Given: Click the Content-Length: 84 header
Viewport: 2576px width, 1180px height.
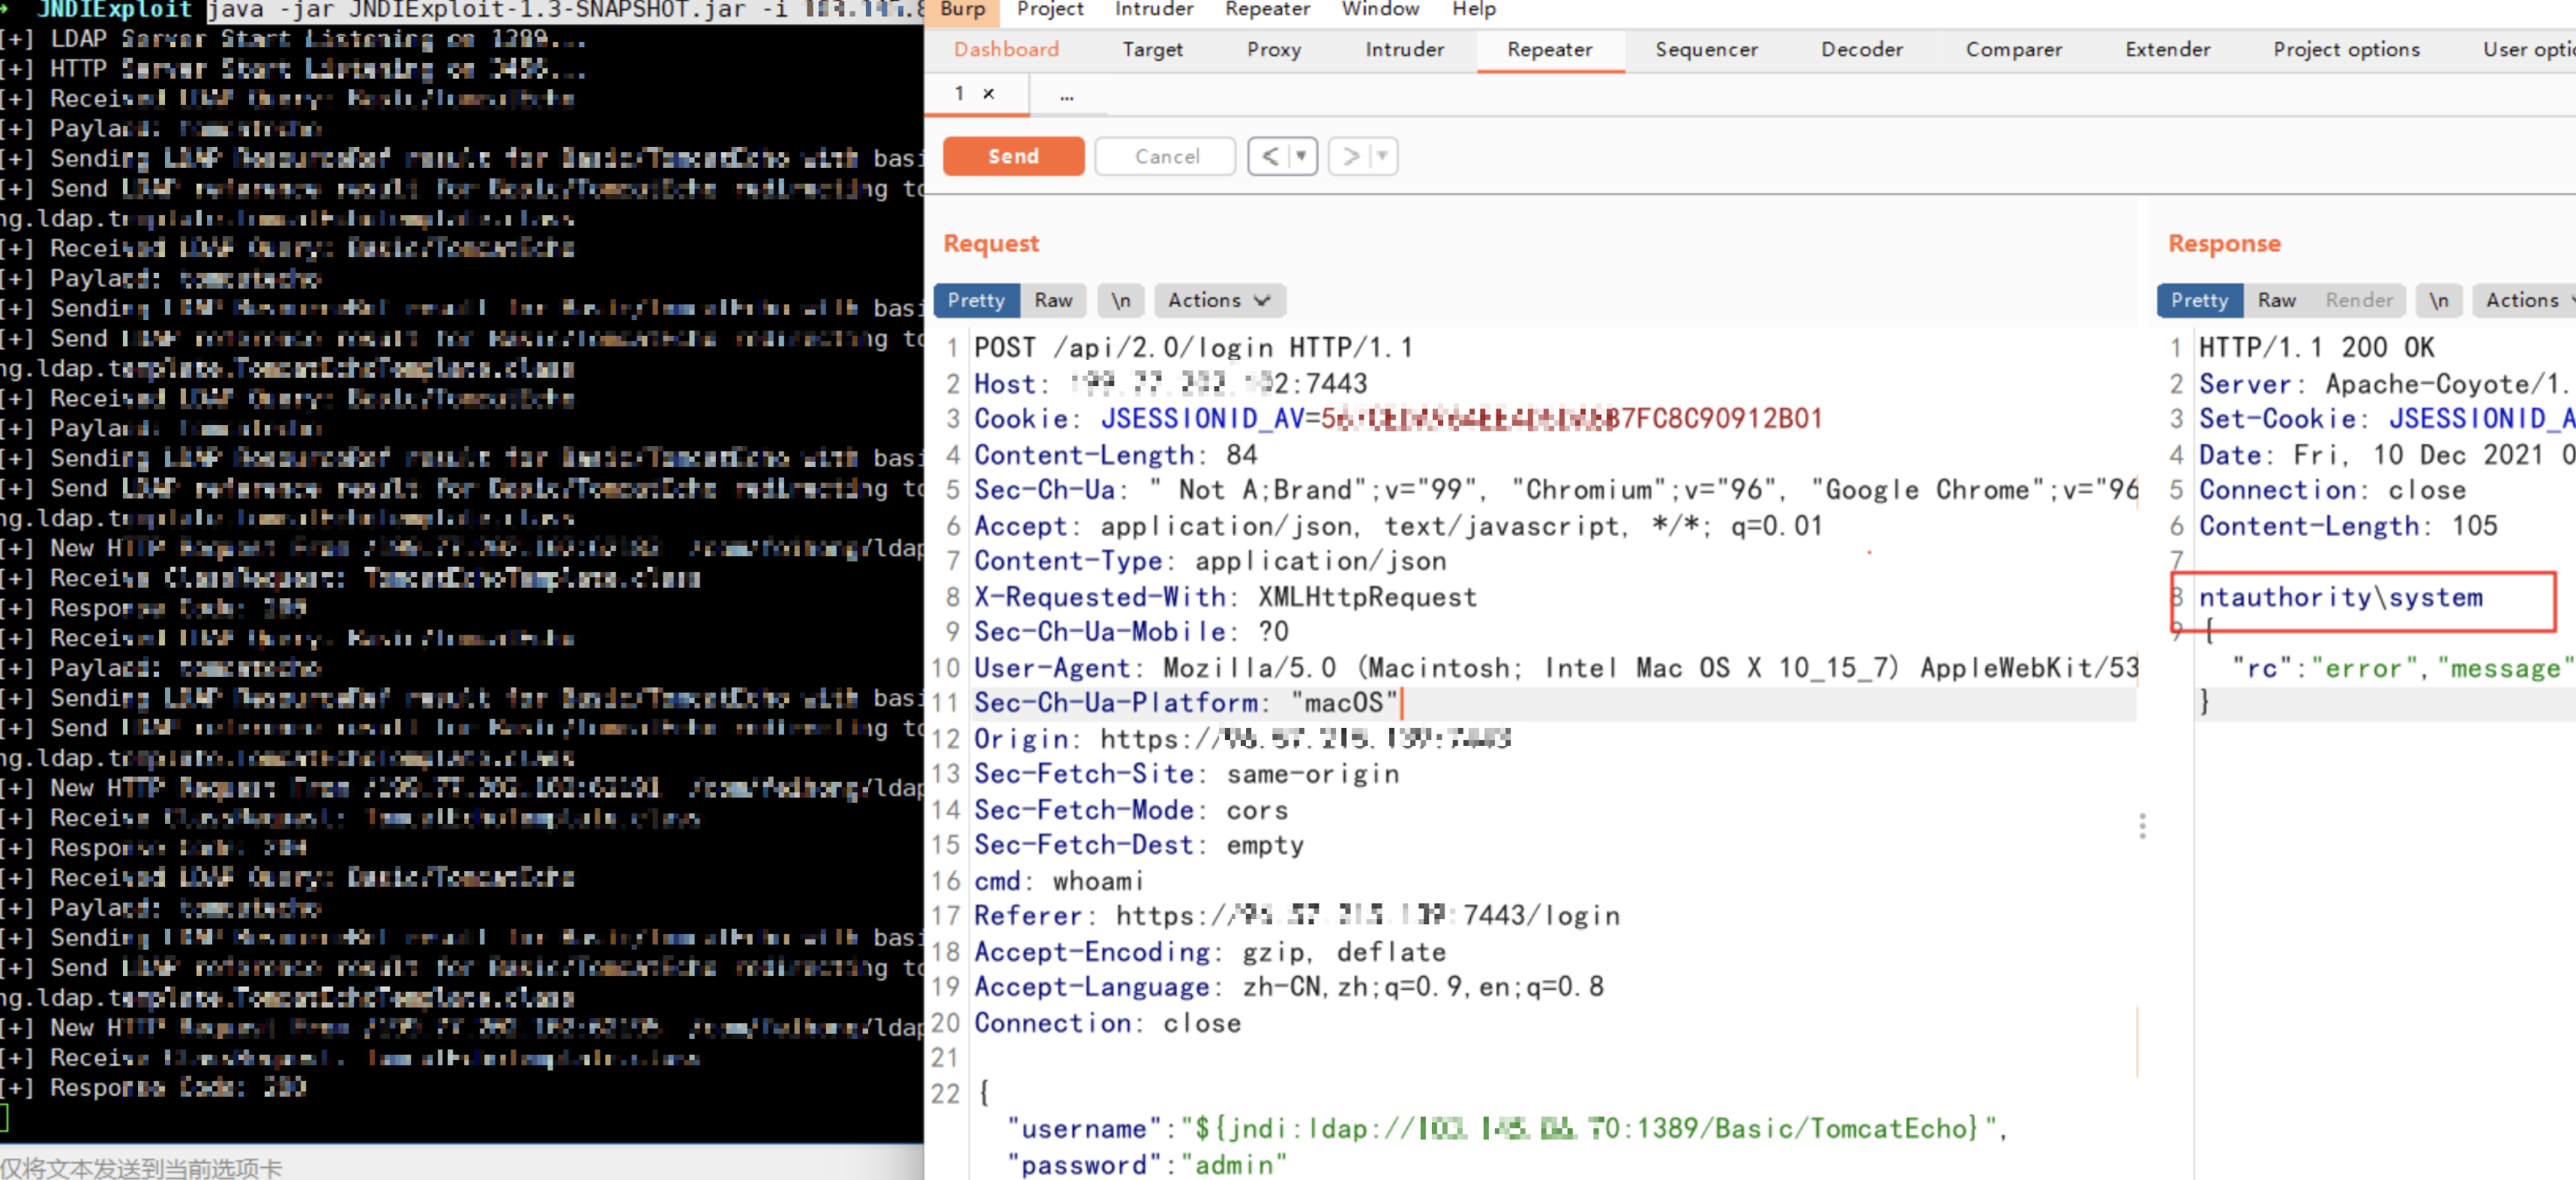Looking at the screenshot, I should point(1115,455).
